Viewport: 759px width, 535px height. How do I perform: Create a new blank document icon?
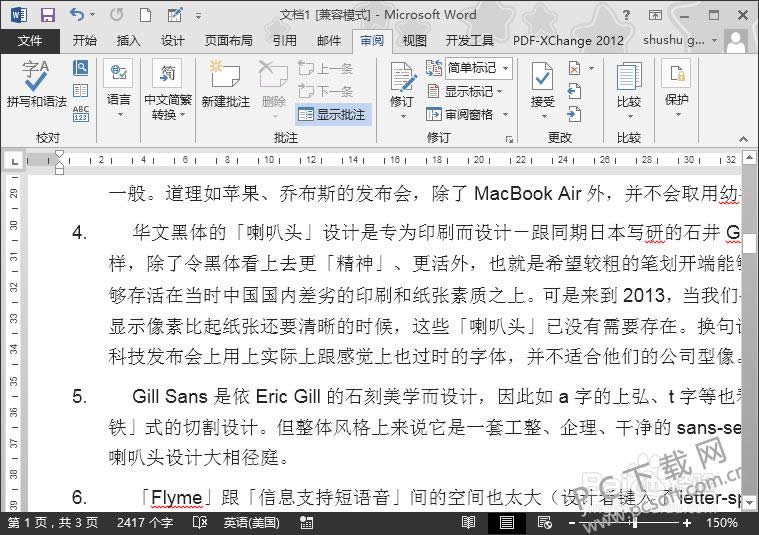(145, 15)
